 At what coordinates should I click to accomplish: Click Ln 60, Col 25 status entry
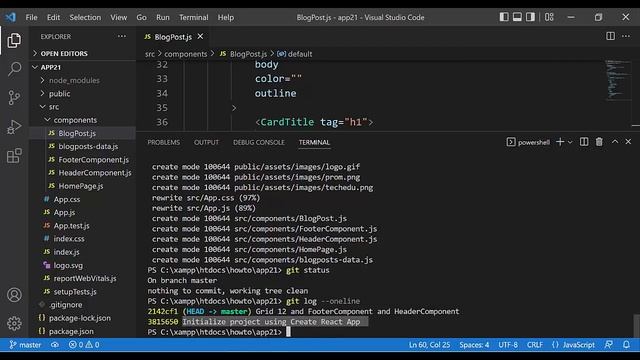click(x=429, y=345)
